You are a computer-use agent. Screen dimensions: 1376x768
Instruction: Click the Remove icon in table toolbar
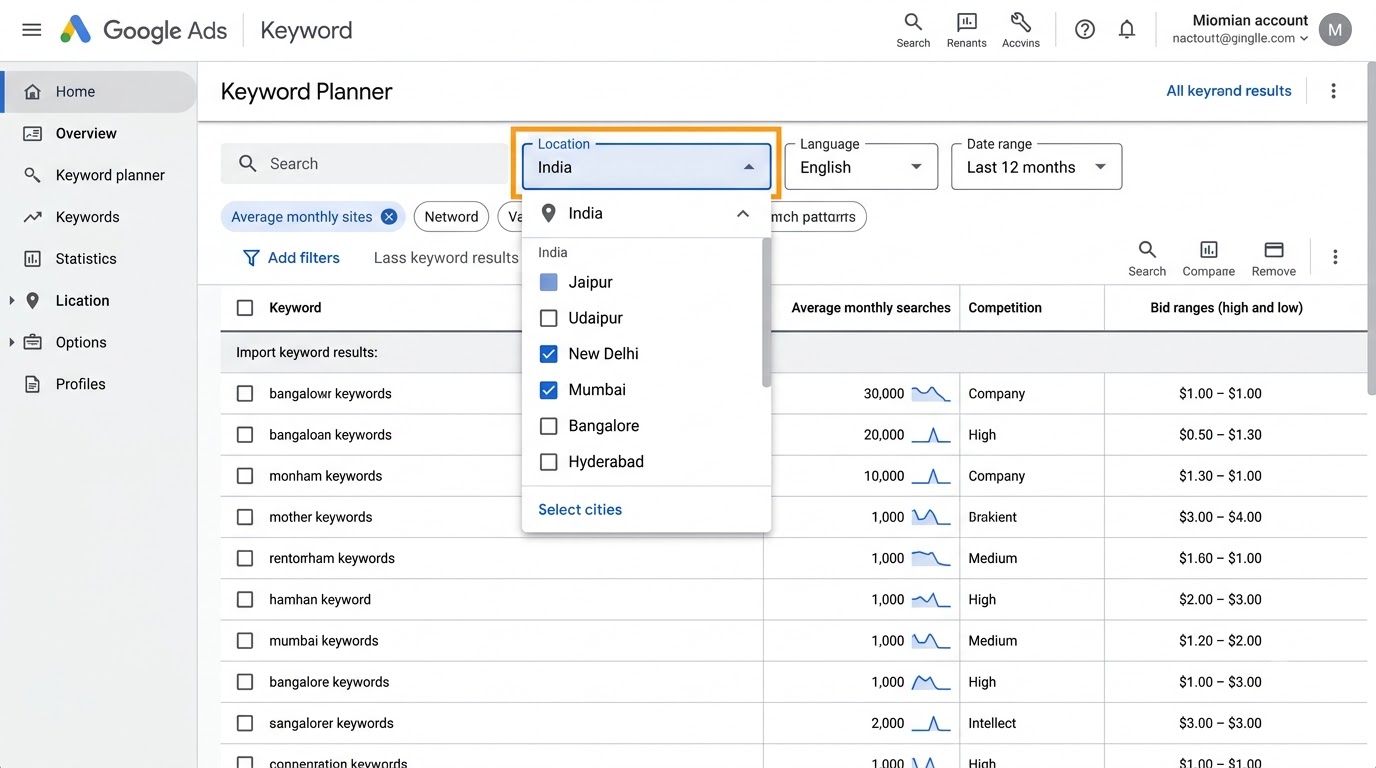tap(1274, 257)
